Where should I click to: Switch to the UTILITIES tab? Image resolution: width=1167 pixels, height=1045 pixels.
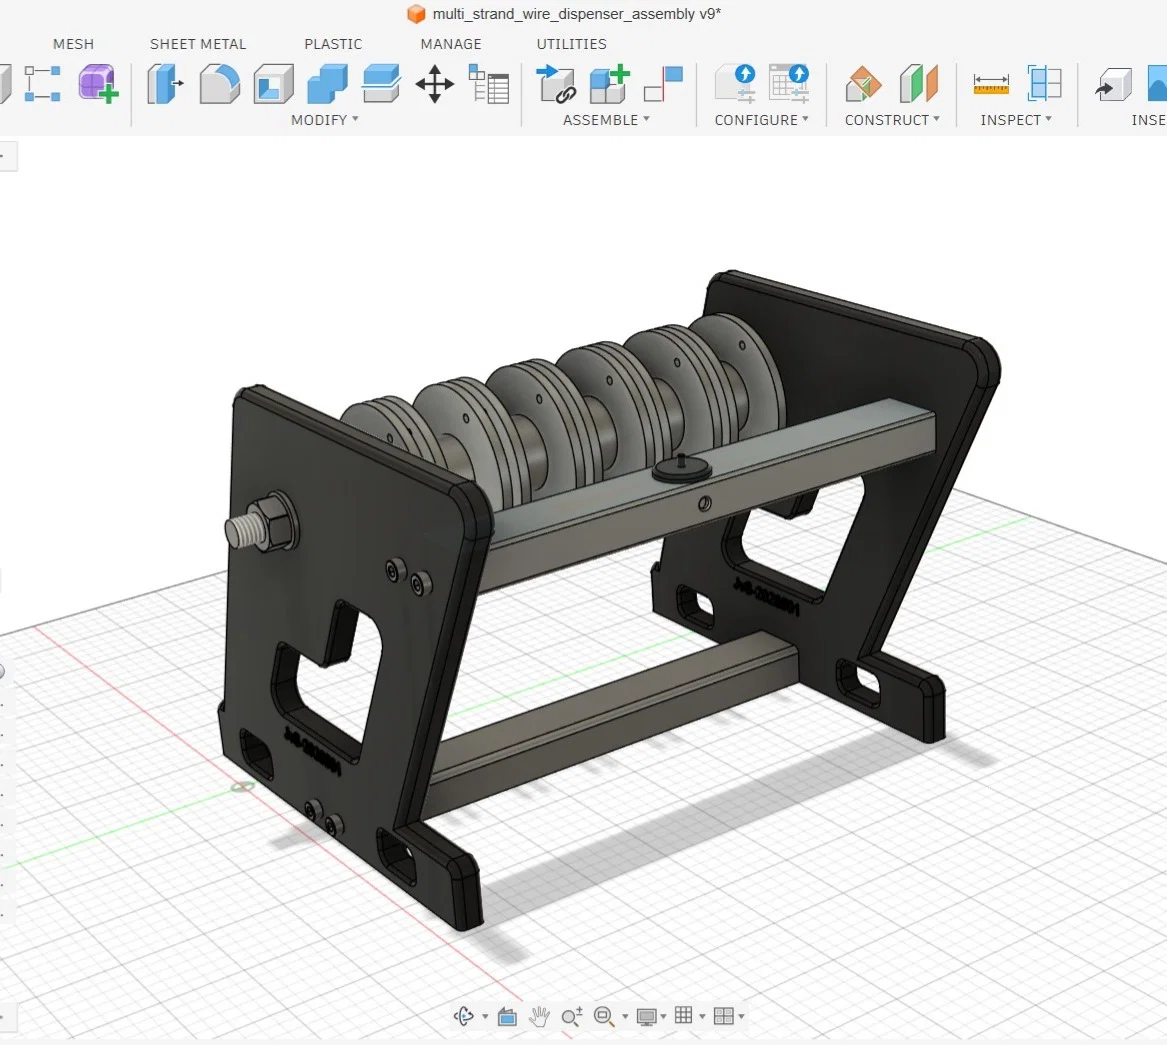point(572,44)
